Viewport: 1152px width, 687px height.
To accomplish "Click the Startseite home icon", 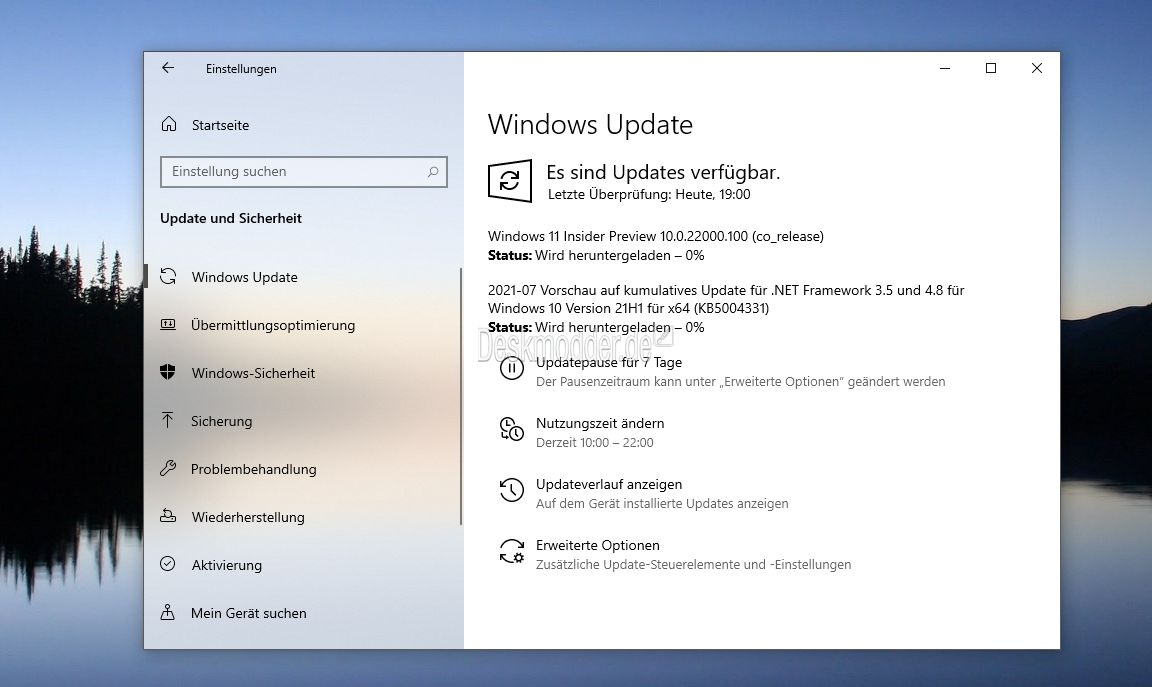I will (x=169, y=124).
